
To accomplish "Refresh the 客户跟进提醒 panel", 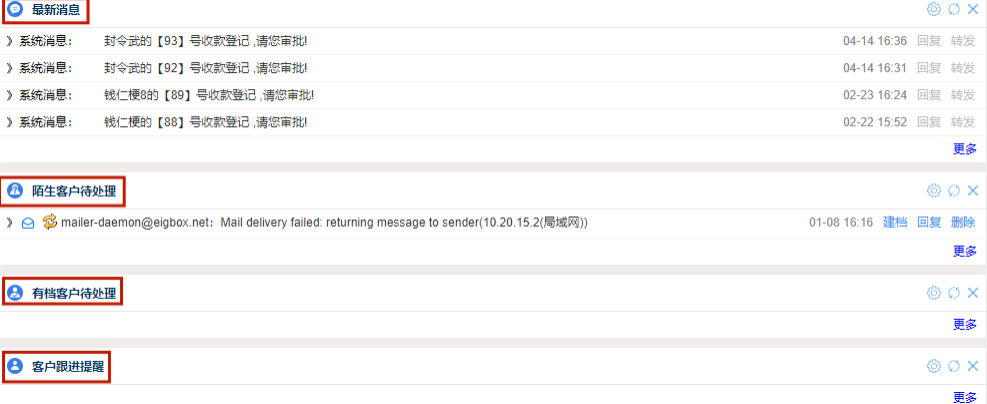I will pyautogui.click(x=954, y=366).
